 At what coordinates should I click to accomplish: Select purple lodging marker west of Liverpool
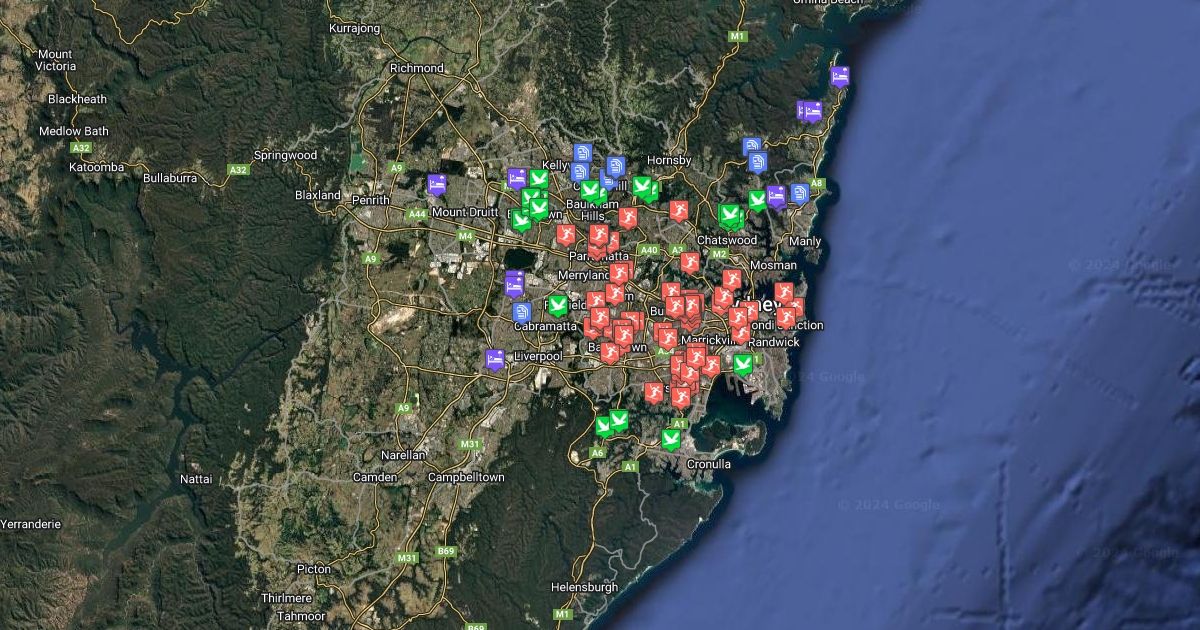click(x=494, y=359)
